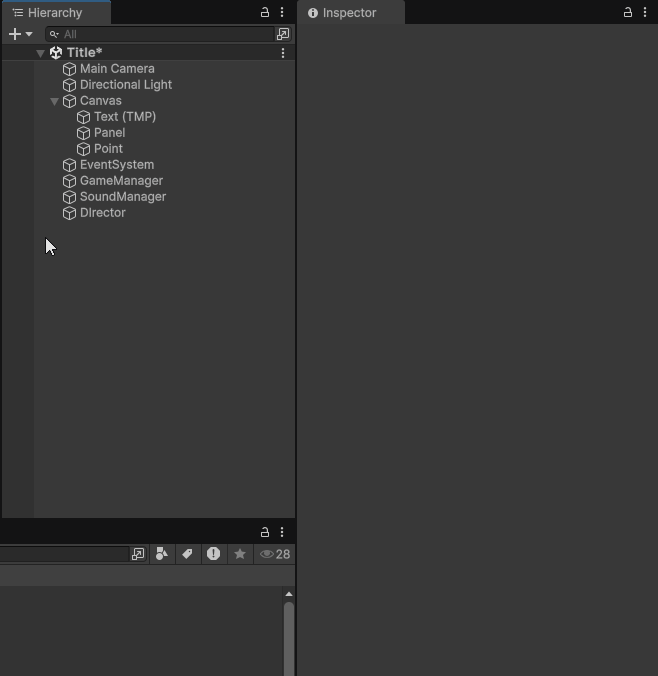Click the Search by Import Log Type icon

click(x=213, y=554)
